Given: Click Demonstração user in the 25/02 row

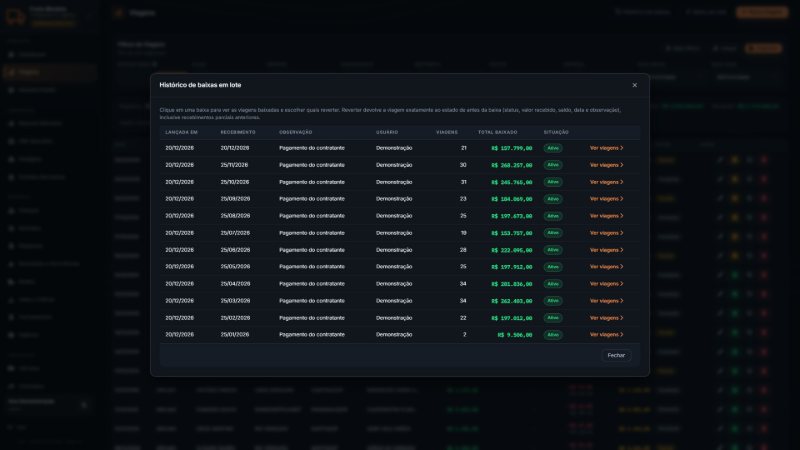Looking at the screenshot, I should click(394, 318).
